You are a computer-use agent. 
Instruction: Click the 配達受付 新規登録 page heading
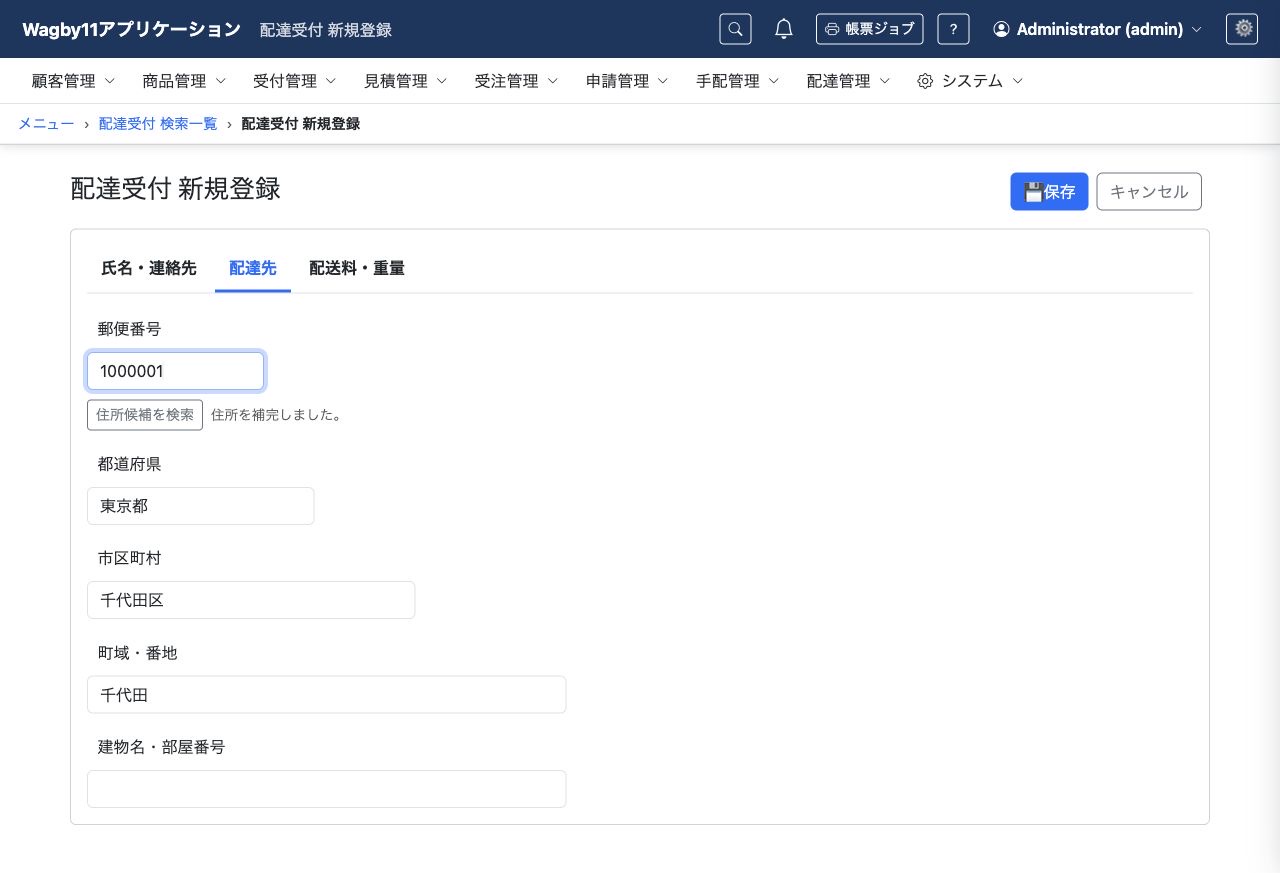[175, 189]
